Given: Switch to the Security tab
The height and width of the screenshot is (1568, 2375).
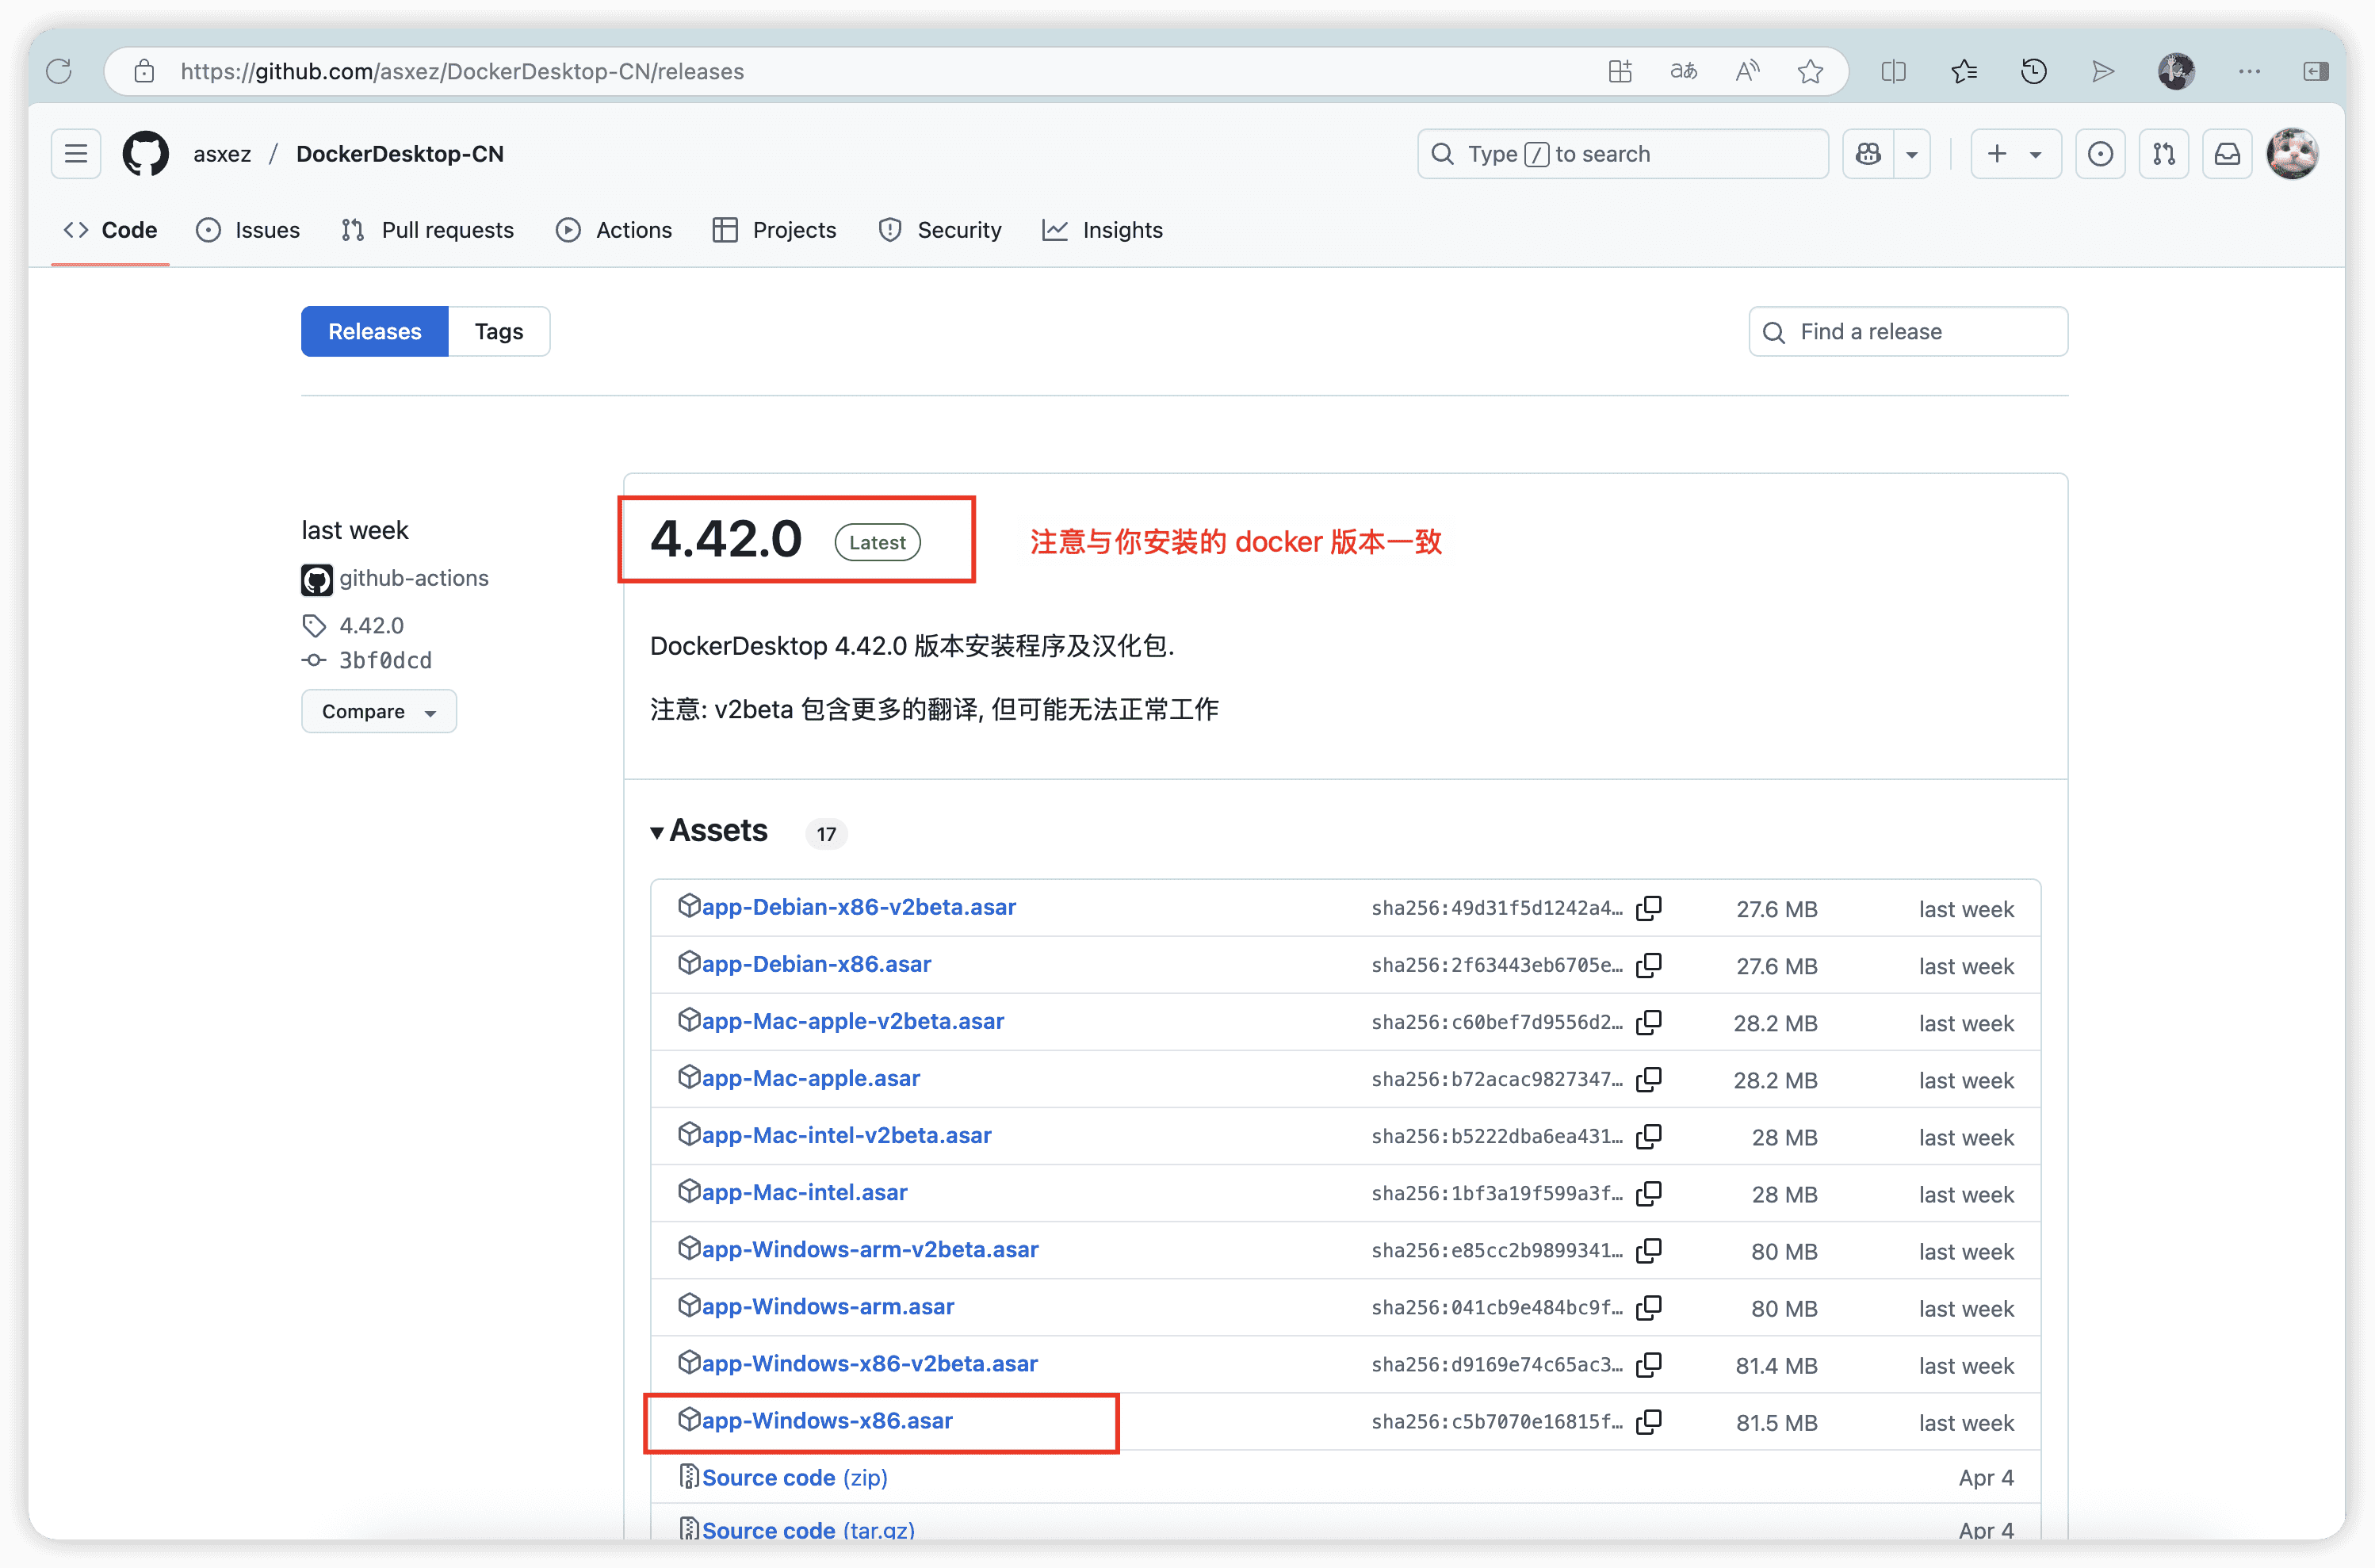Looking at the screenshot, I should coord(940,230).
